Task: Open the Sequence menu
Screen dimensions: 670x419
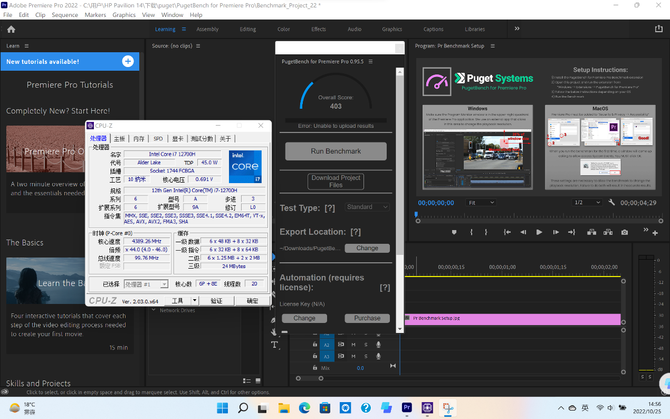Action: click(64, 16)
